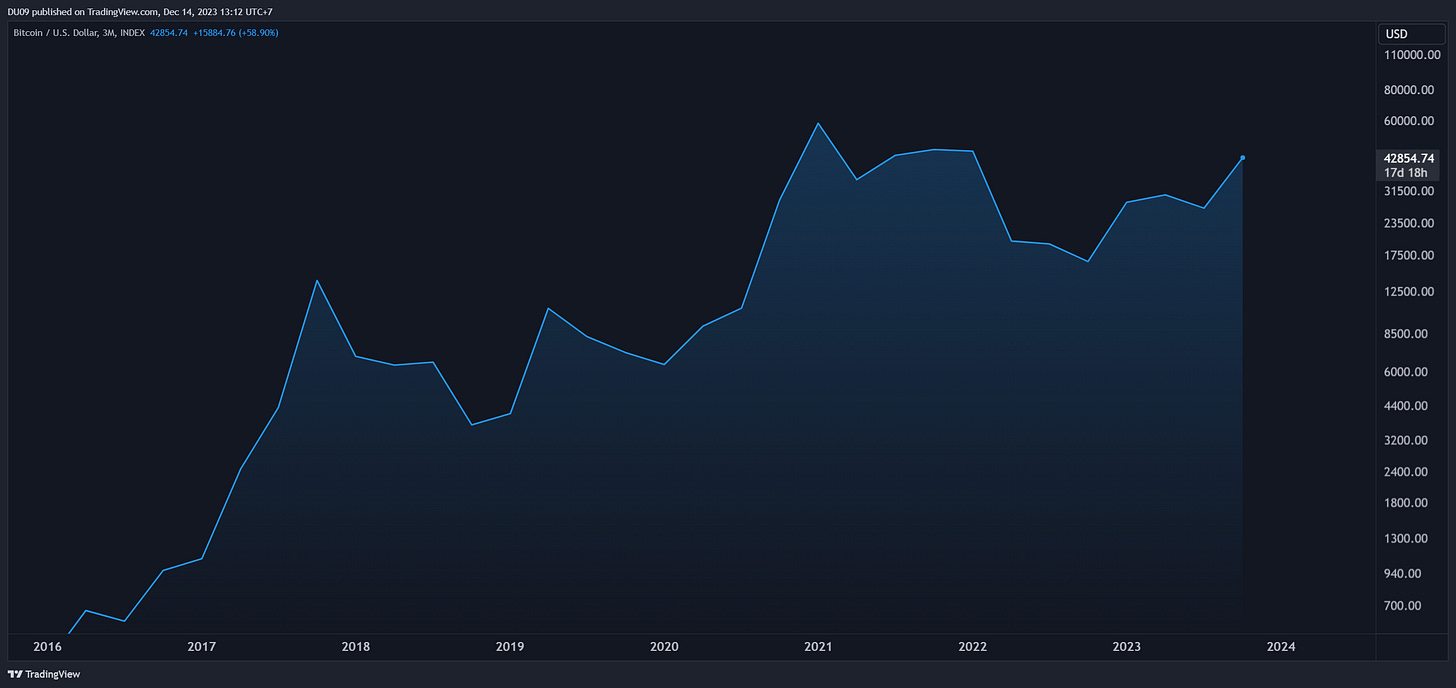
Task: Click the 2017 label on the time axis
Action: (x=202, y=647)
